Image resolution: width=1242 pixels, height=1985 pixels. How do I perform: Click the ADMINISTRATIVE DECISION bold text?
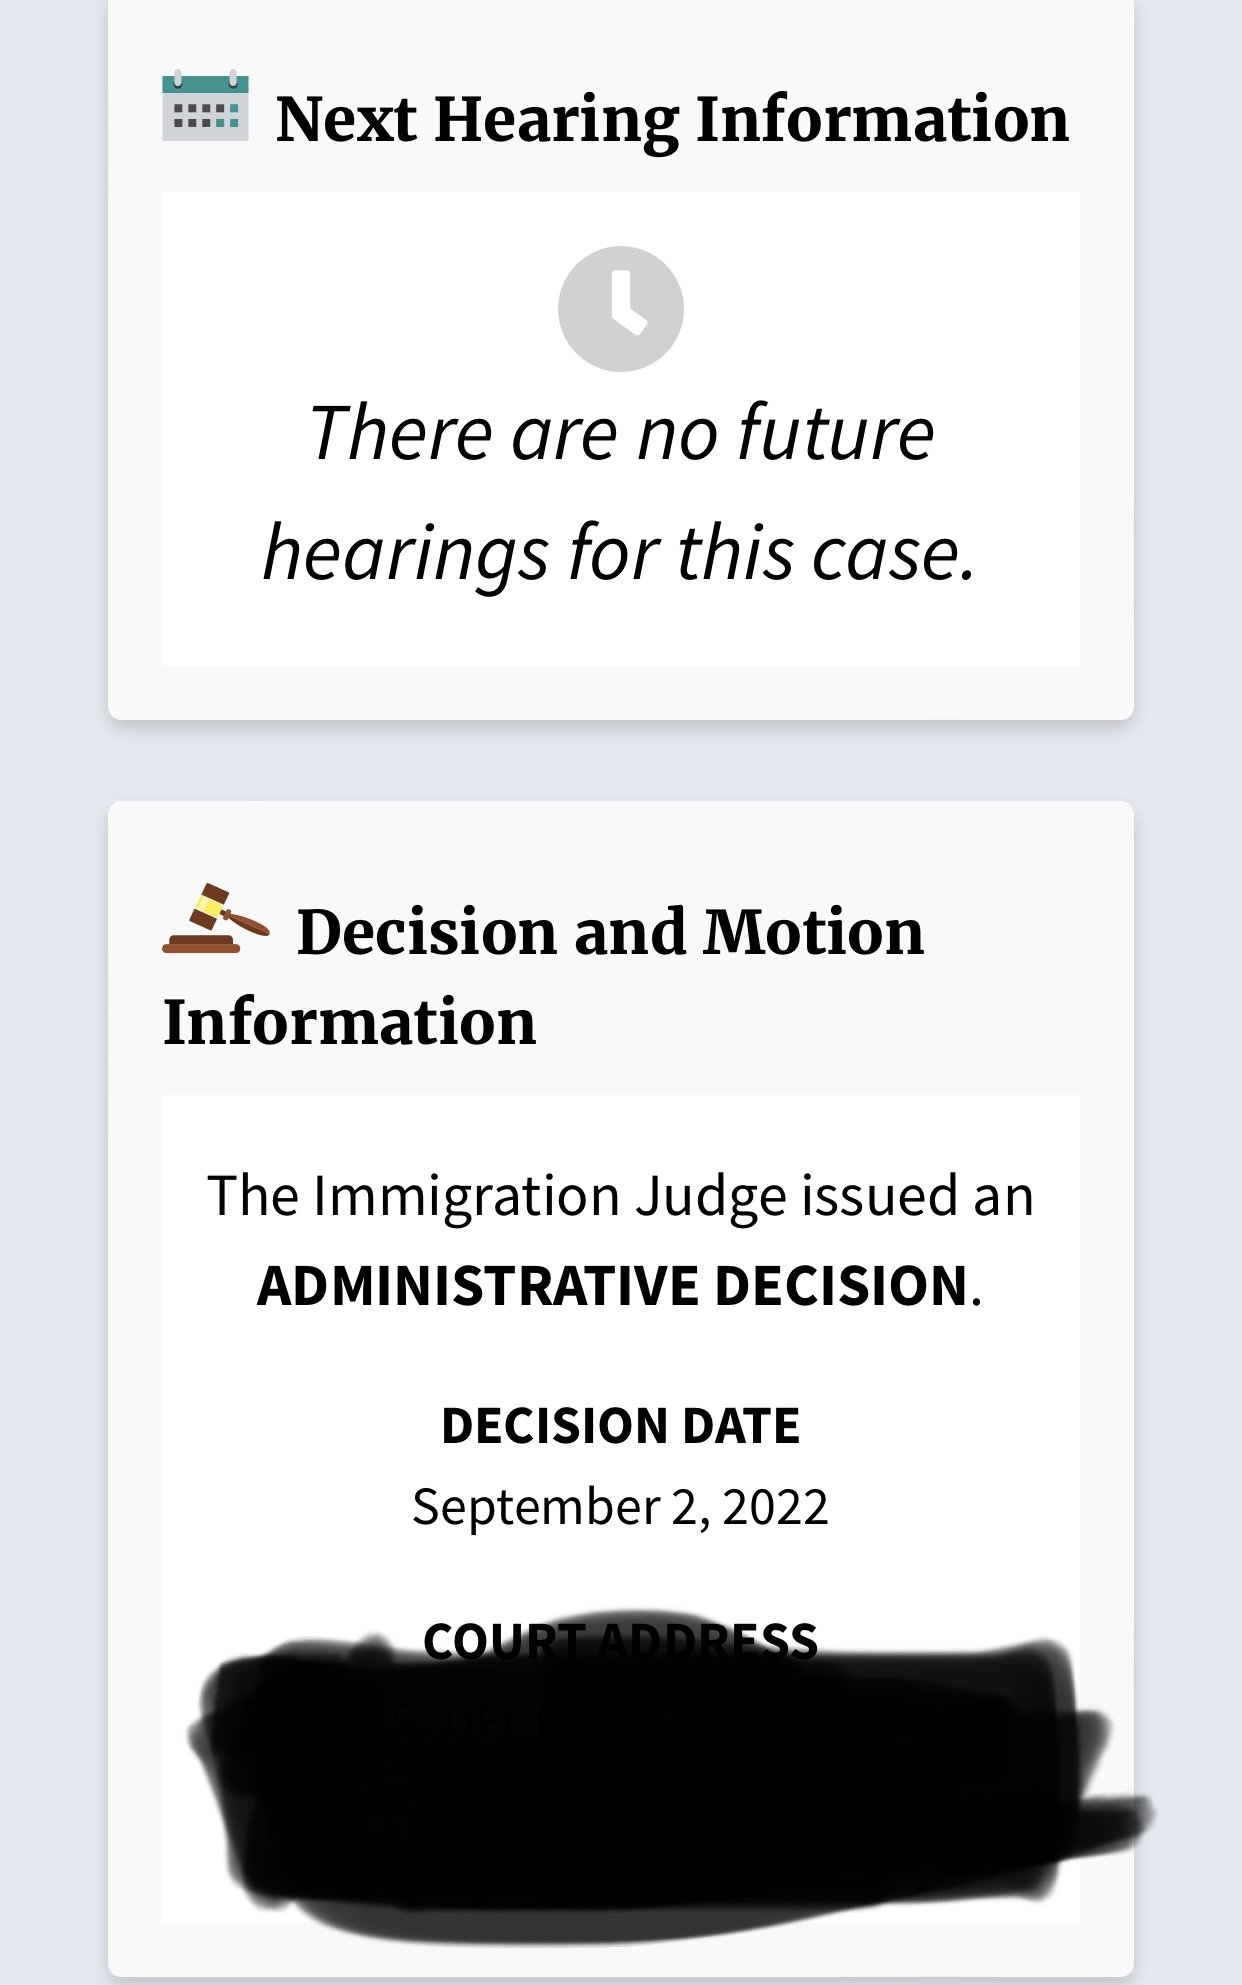(x=613, y=1286)
